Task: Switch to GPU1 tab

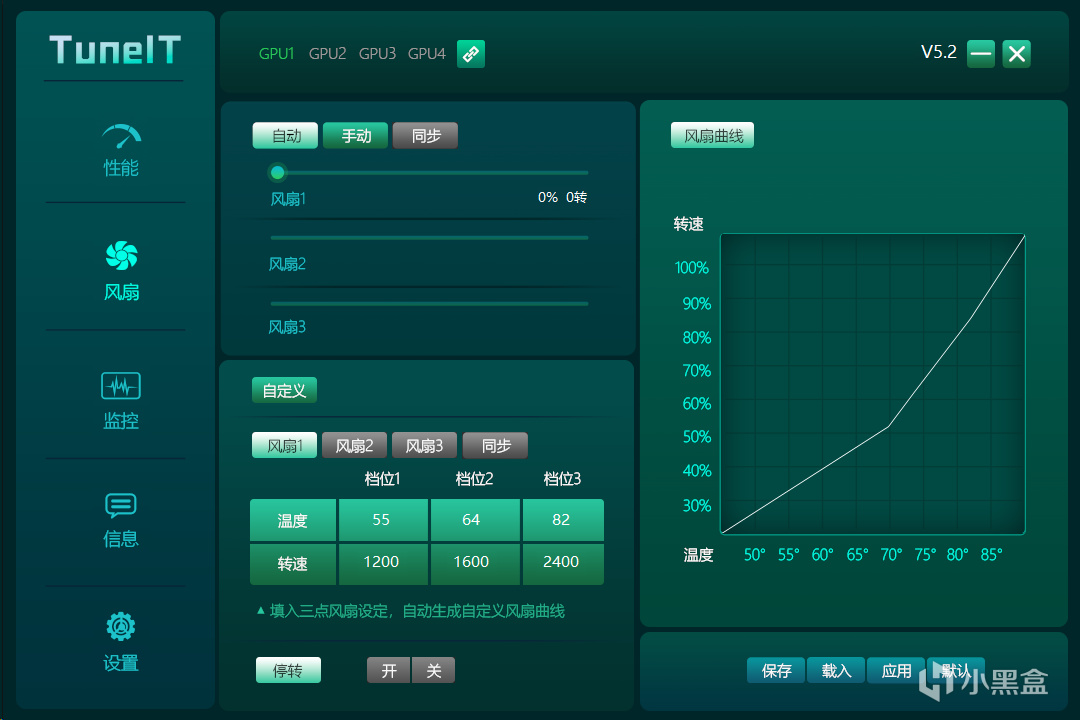Action: [276, 54]
